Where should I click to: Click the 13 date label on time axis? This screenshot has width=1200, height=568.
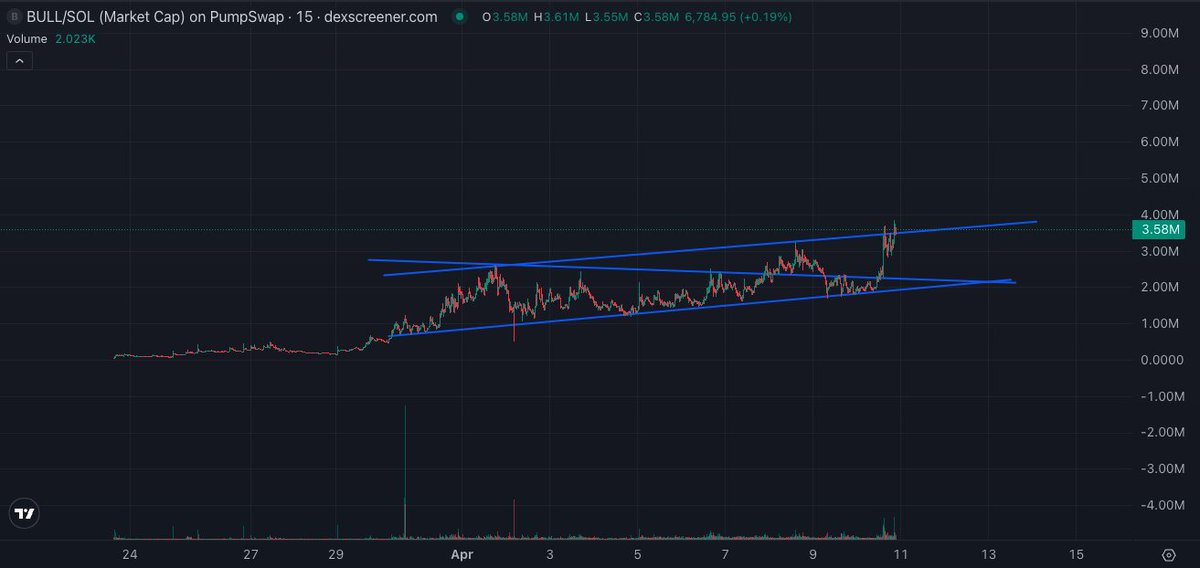coord(989,555)
